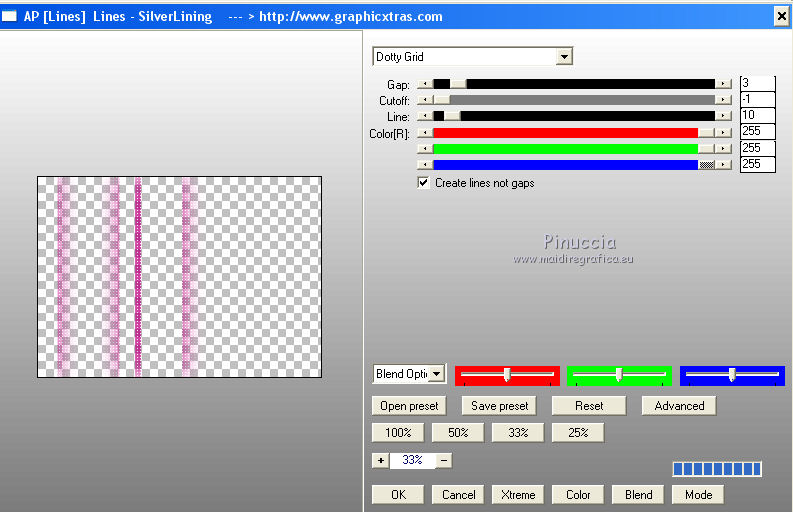
Task: Zoom out with the minus button
Action: 444,460
